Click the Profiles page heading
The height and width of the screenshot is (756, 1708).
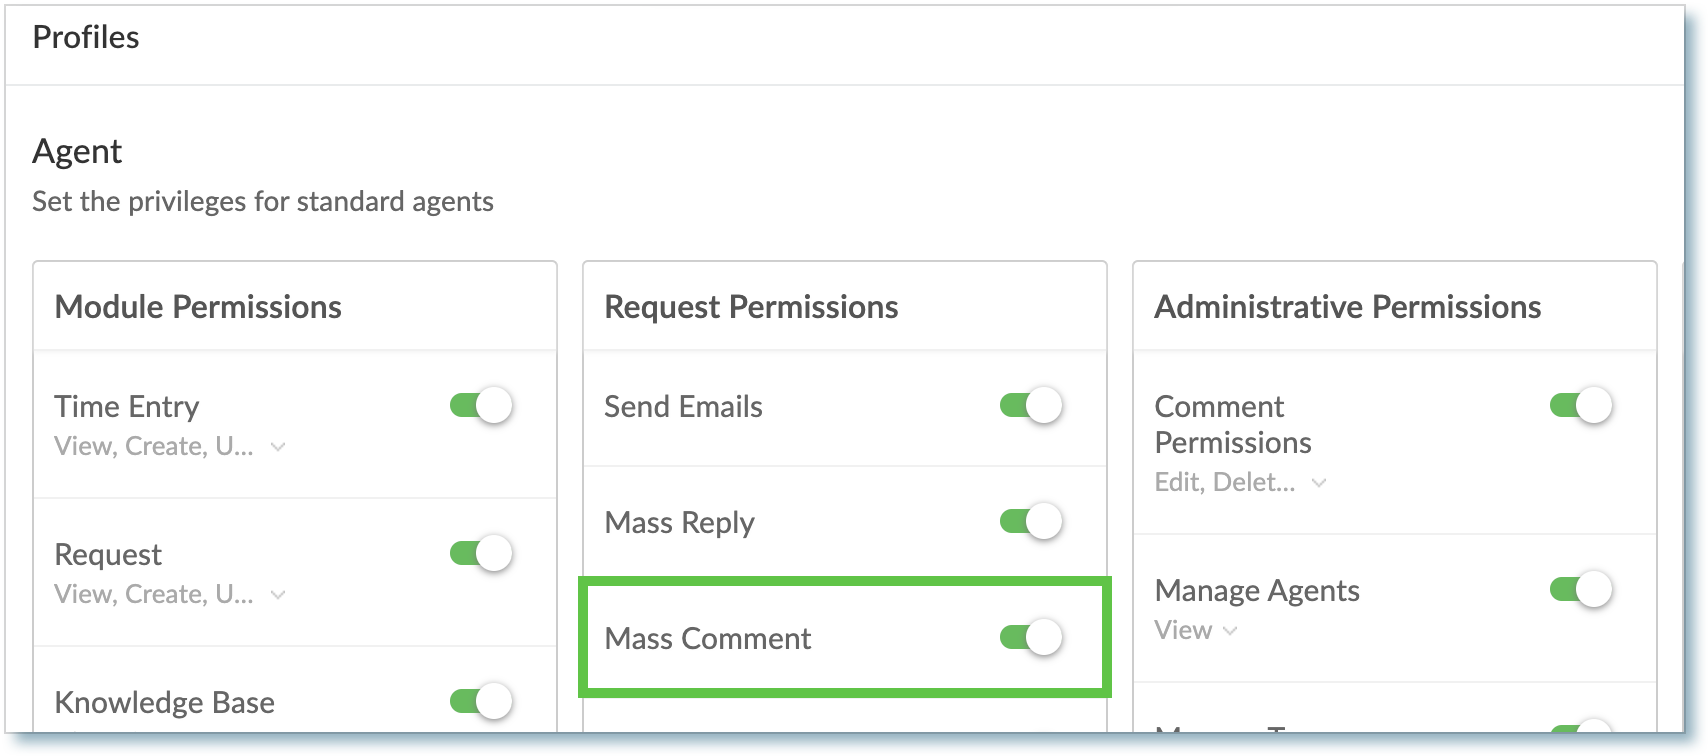point(86,37)
